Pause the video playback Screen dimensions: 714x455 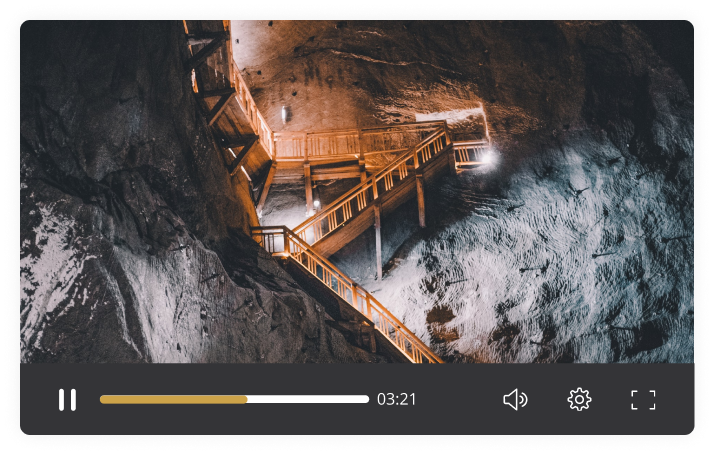click(67, 400)
